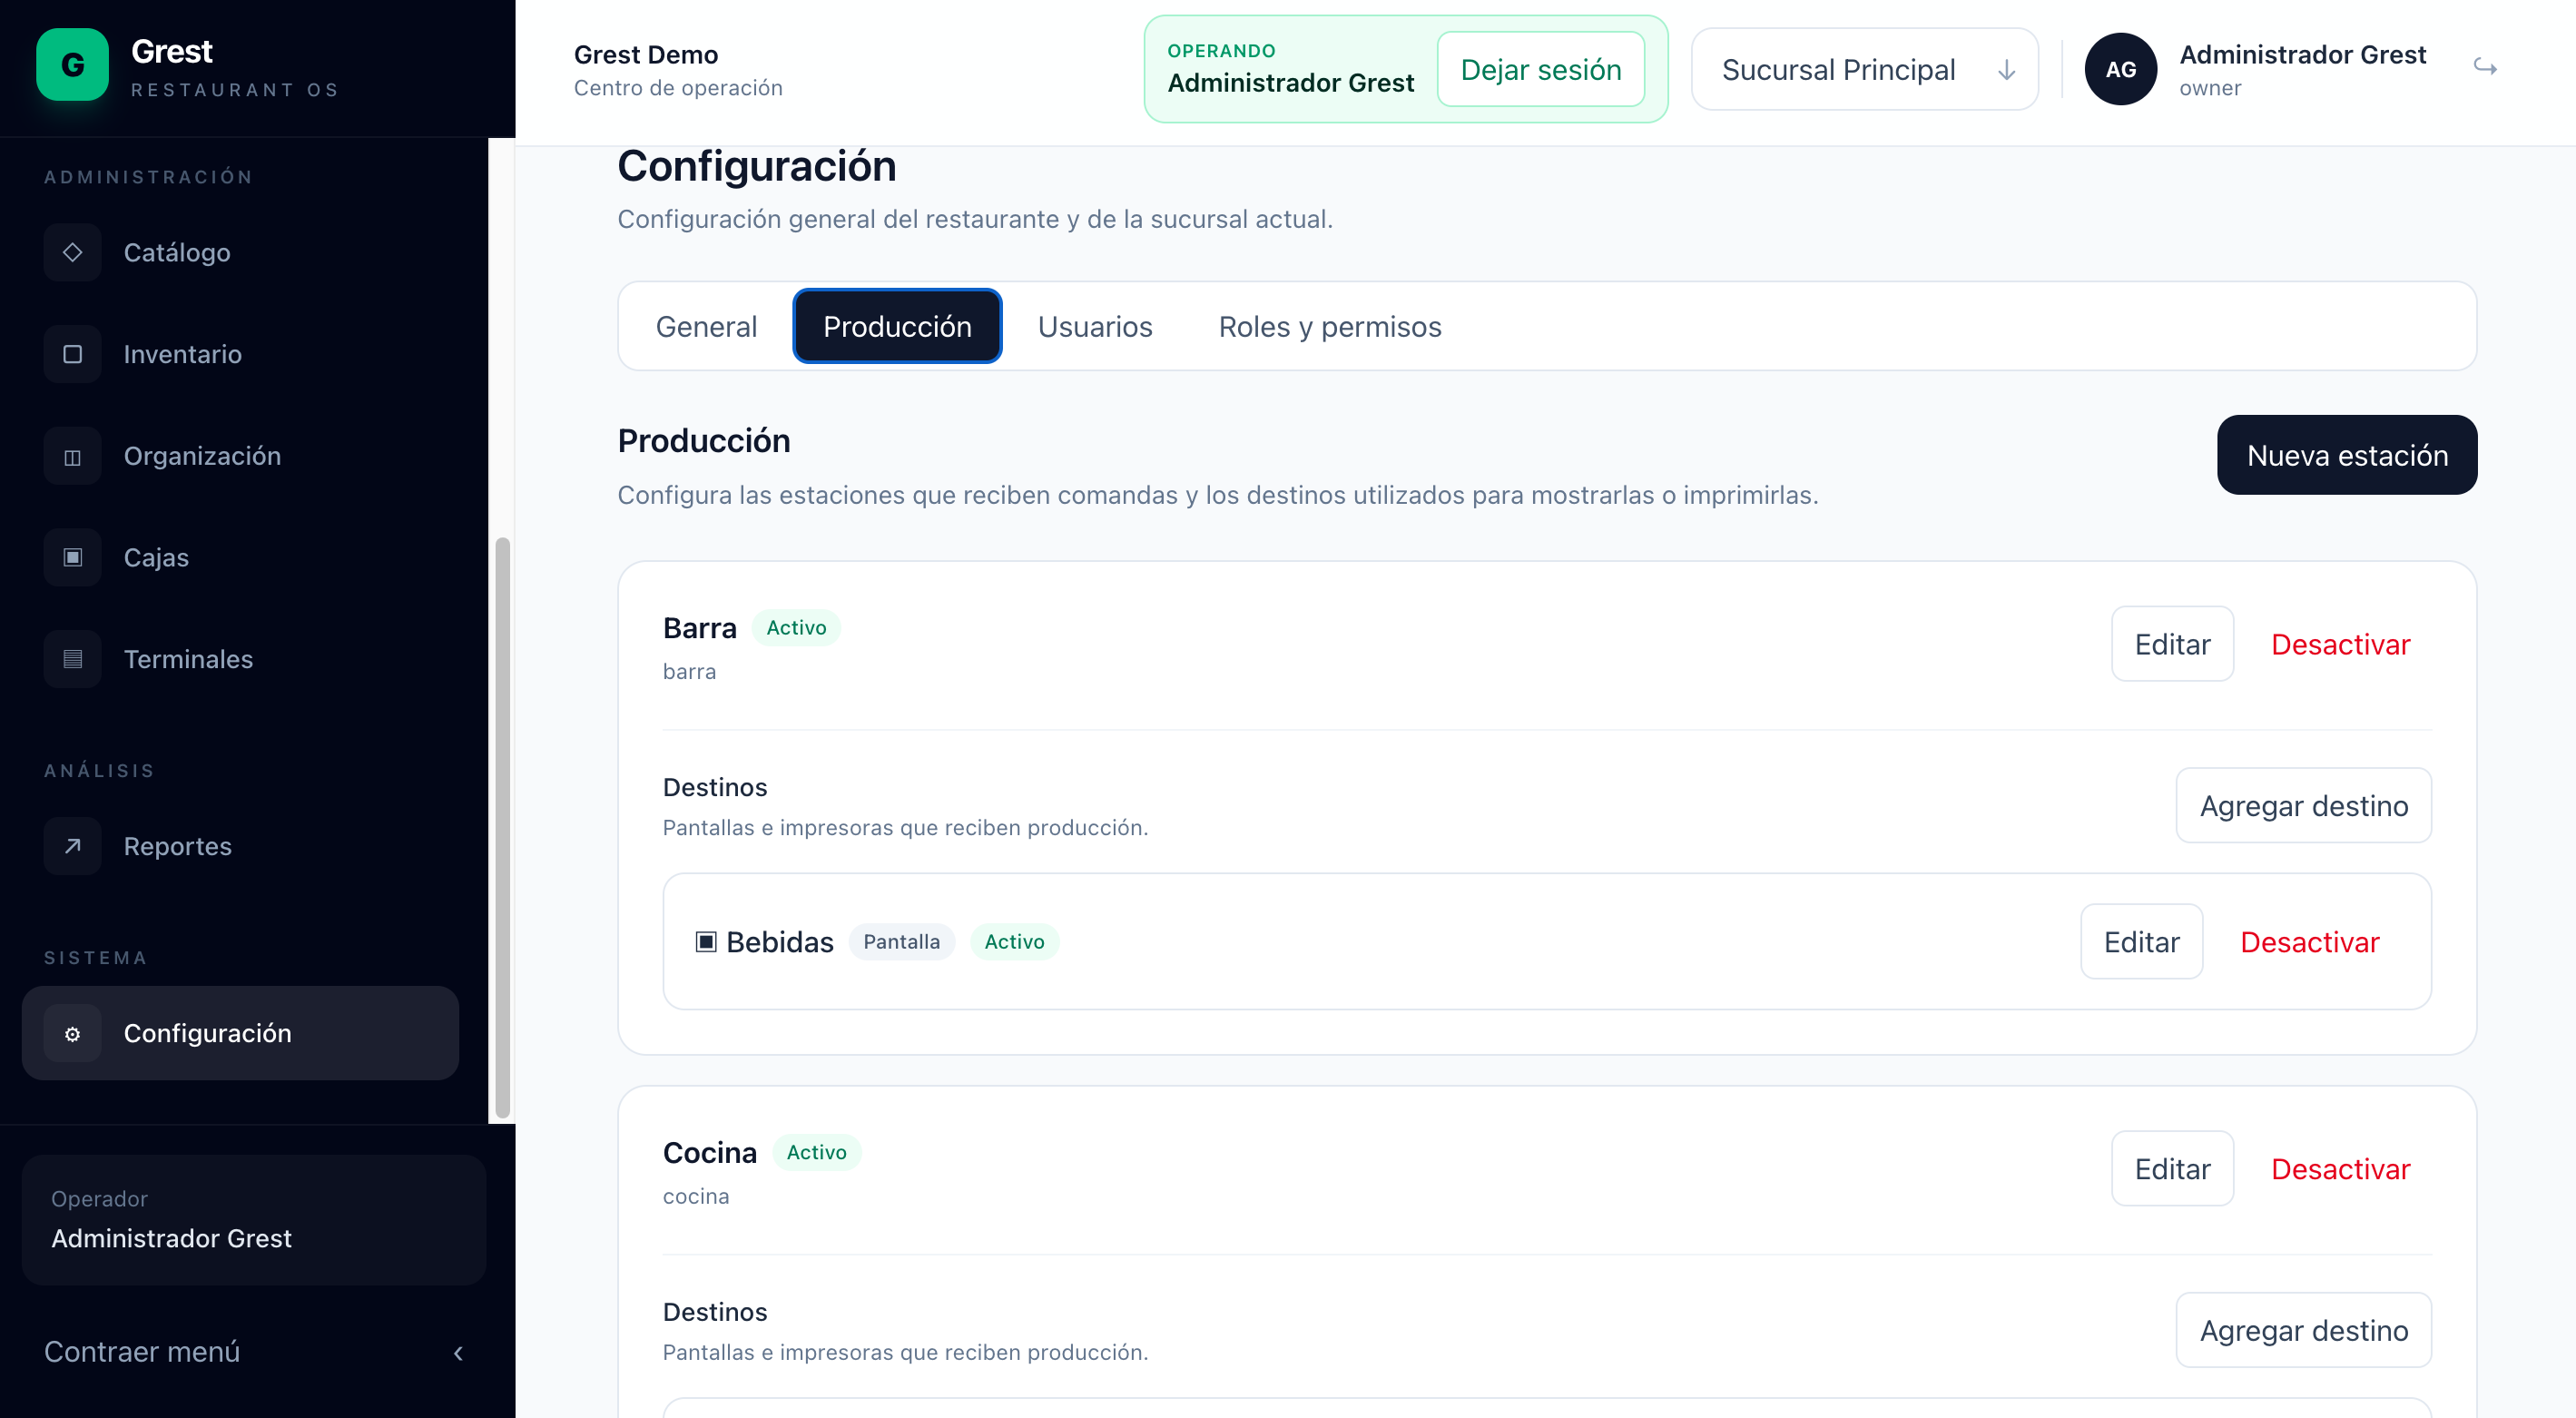Image resolution: width=2576 pixels, height=1418 pixels.
Task: Click the Administrador Grest owner name
Action: pos(2302,54)
